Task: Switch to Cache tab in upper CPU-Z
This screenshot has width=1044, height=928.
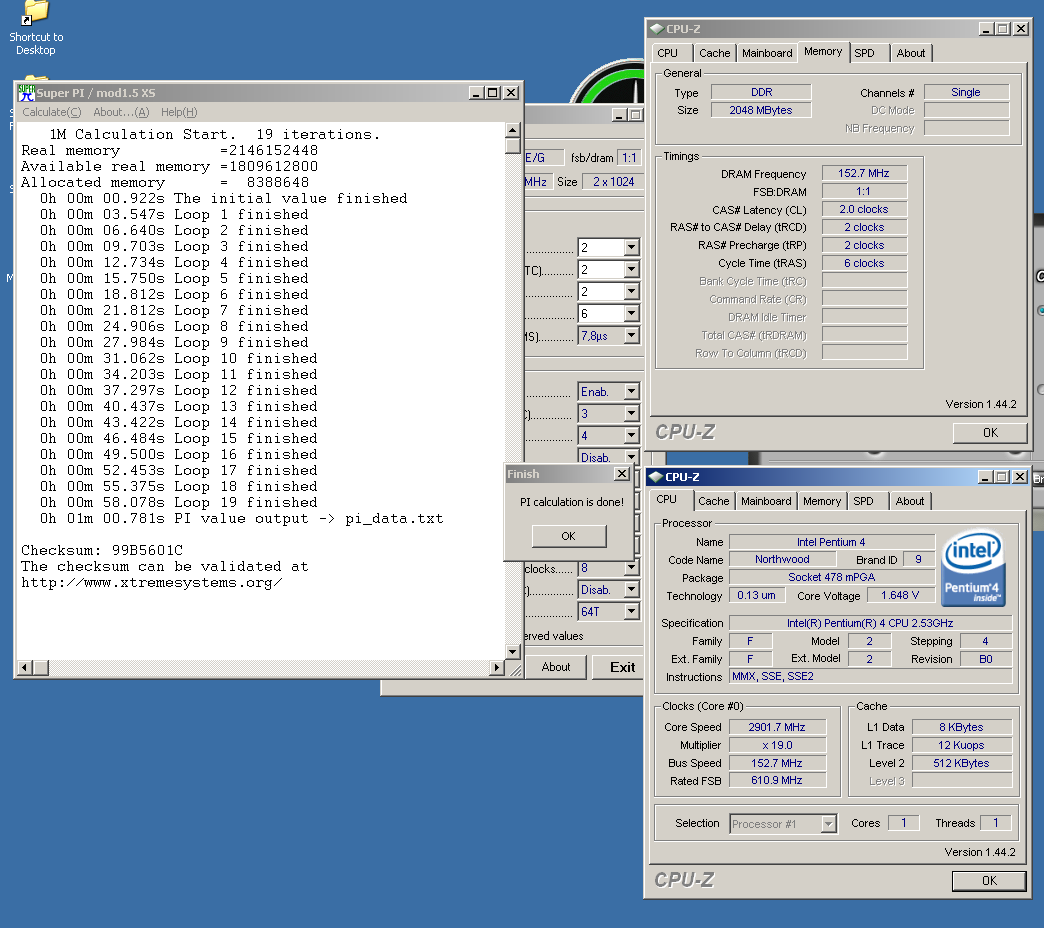Action: (714, 53)
